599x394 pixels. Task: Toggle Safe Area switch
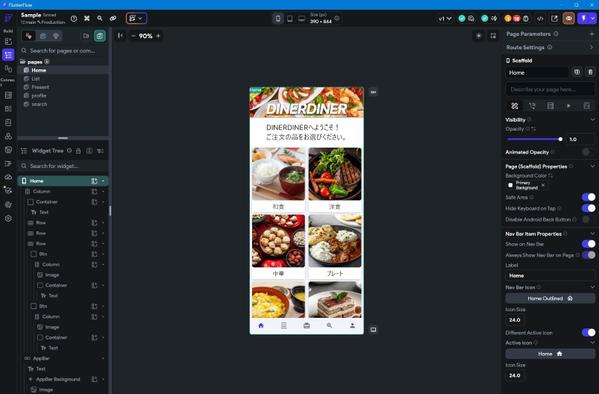tap(588, 197)
